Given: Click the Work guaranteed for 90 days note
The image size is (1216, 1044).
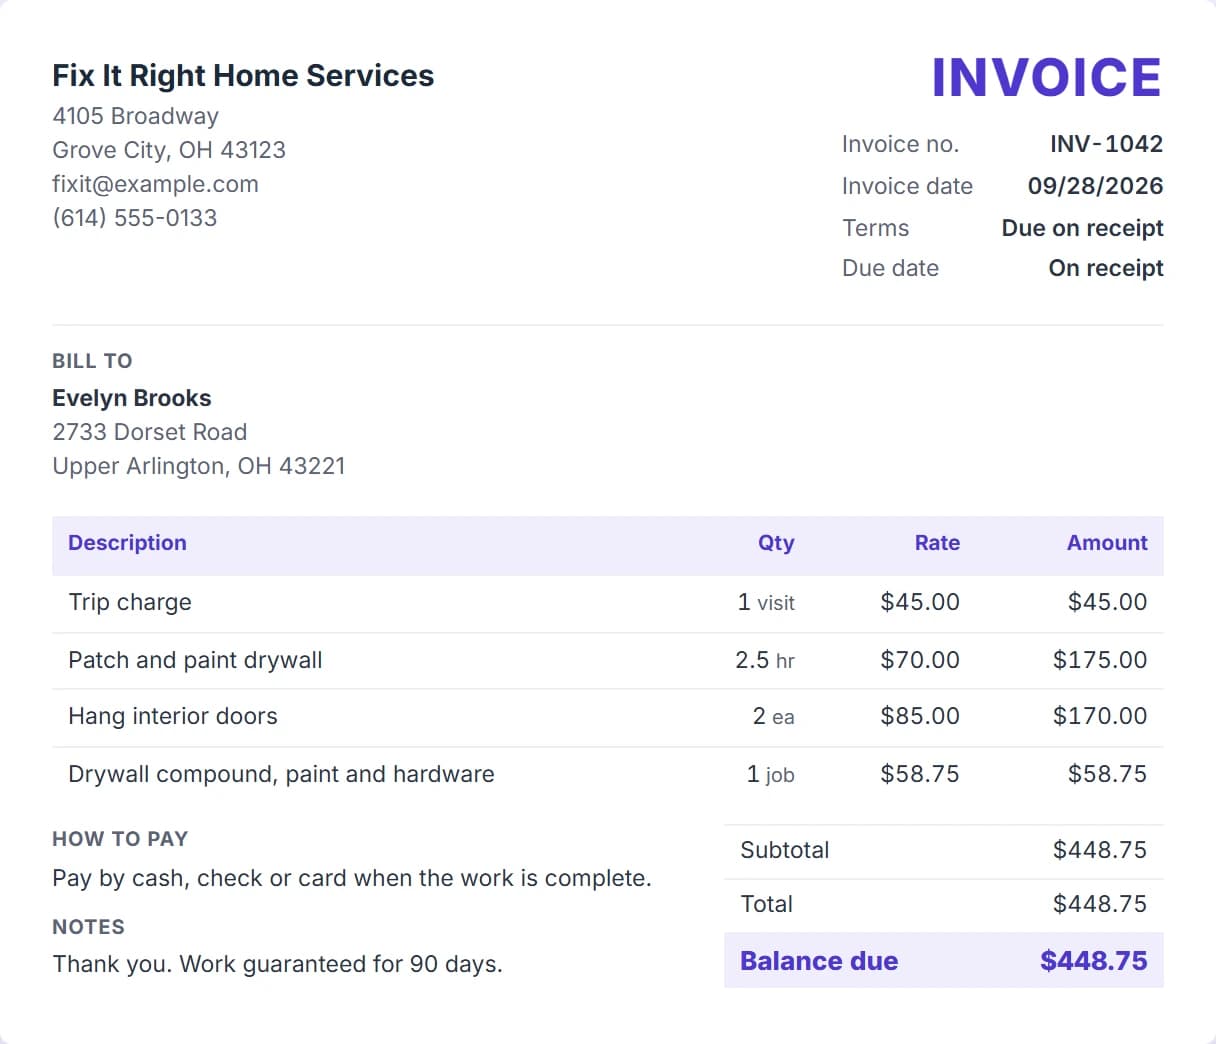Looking at the screenshot, I should [341, 964].
